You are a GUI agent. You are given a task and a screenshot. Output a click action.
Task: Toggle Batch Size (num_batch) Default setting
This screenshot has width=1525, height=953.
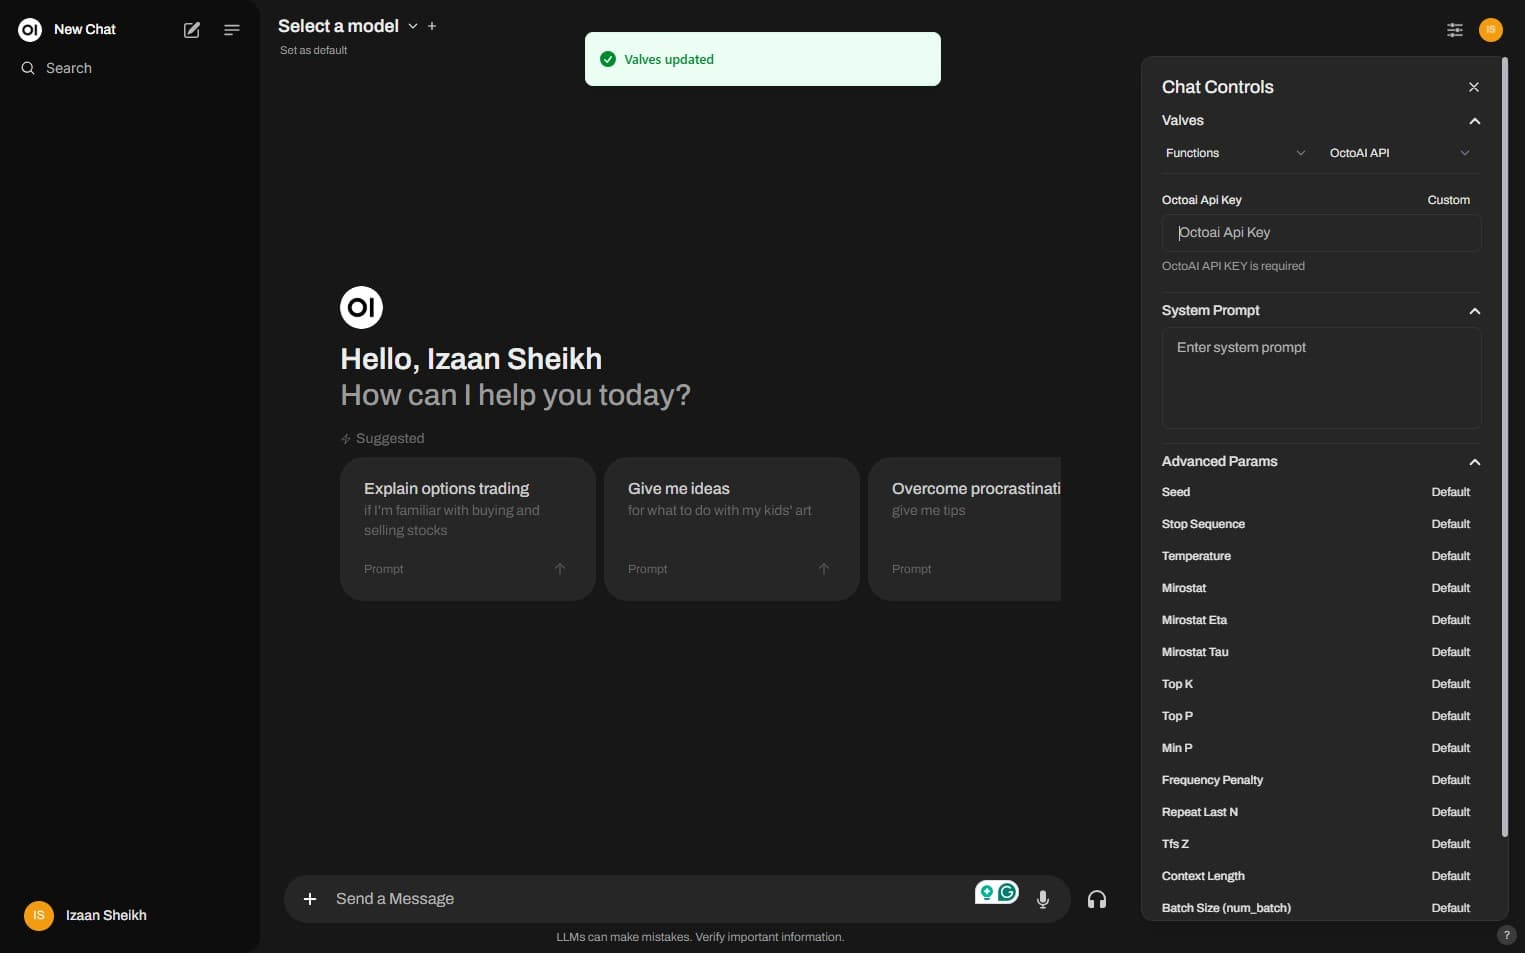1450,908
